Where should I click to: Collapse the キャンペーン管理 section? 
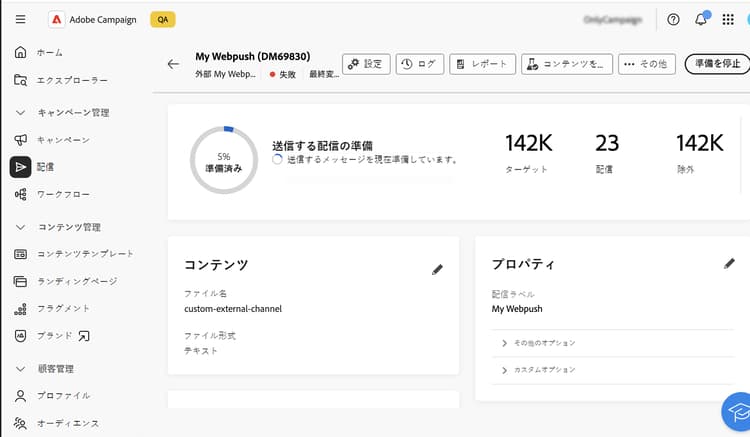pyautogui.click(x=21, y=112)
